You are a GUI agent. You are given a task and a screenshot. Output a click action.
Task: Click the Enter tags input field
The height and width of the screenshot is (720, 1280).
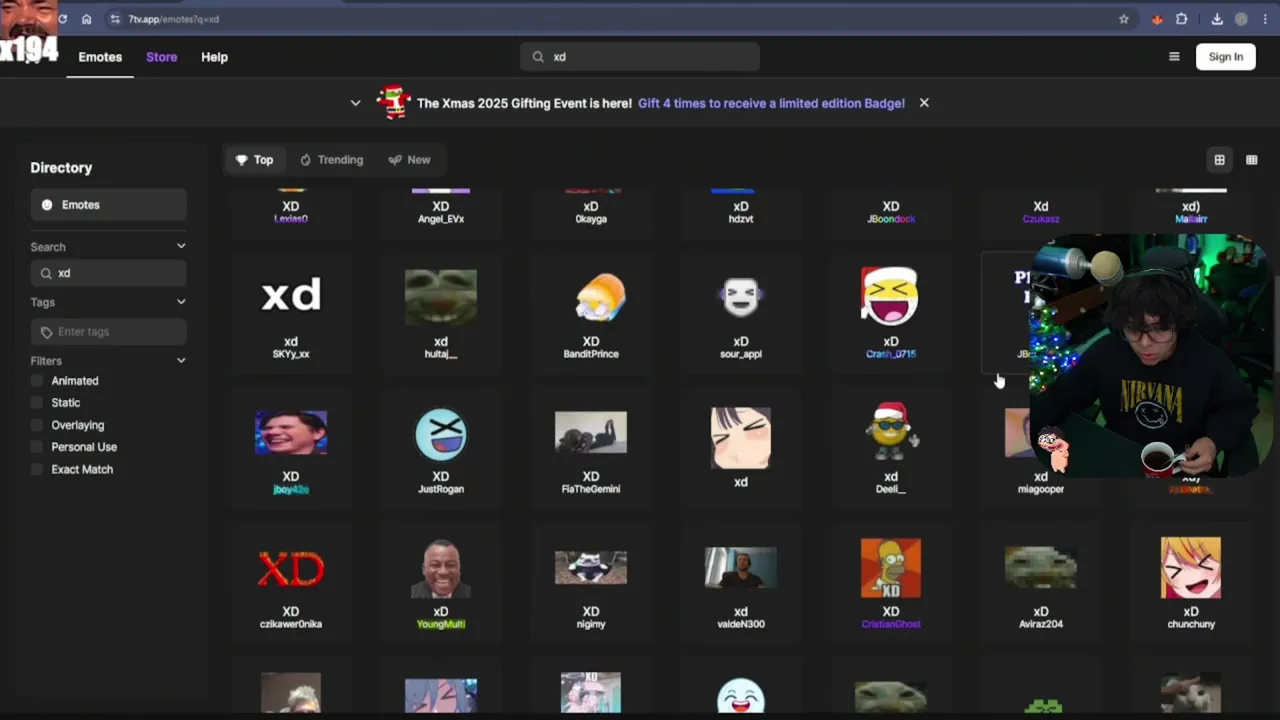pos(108,332)
